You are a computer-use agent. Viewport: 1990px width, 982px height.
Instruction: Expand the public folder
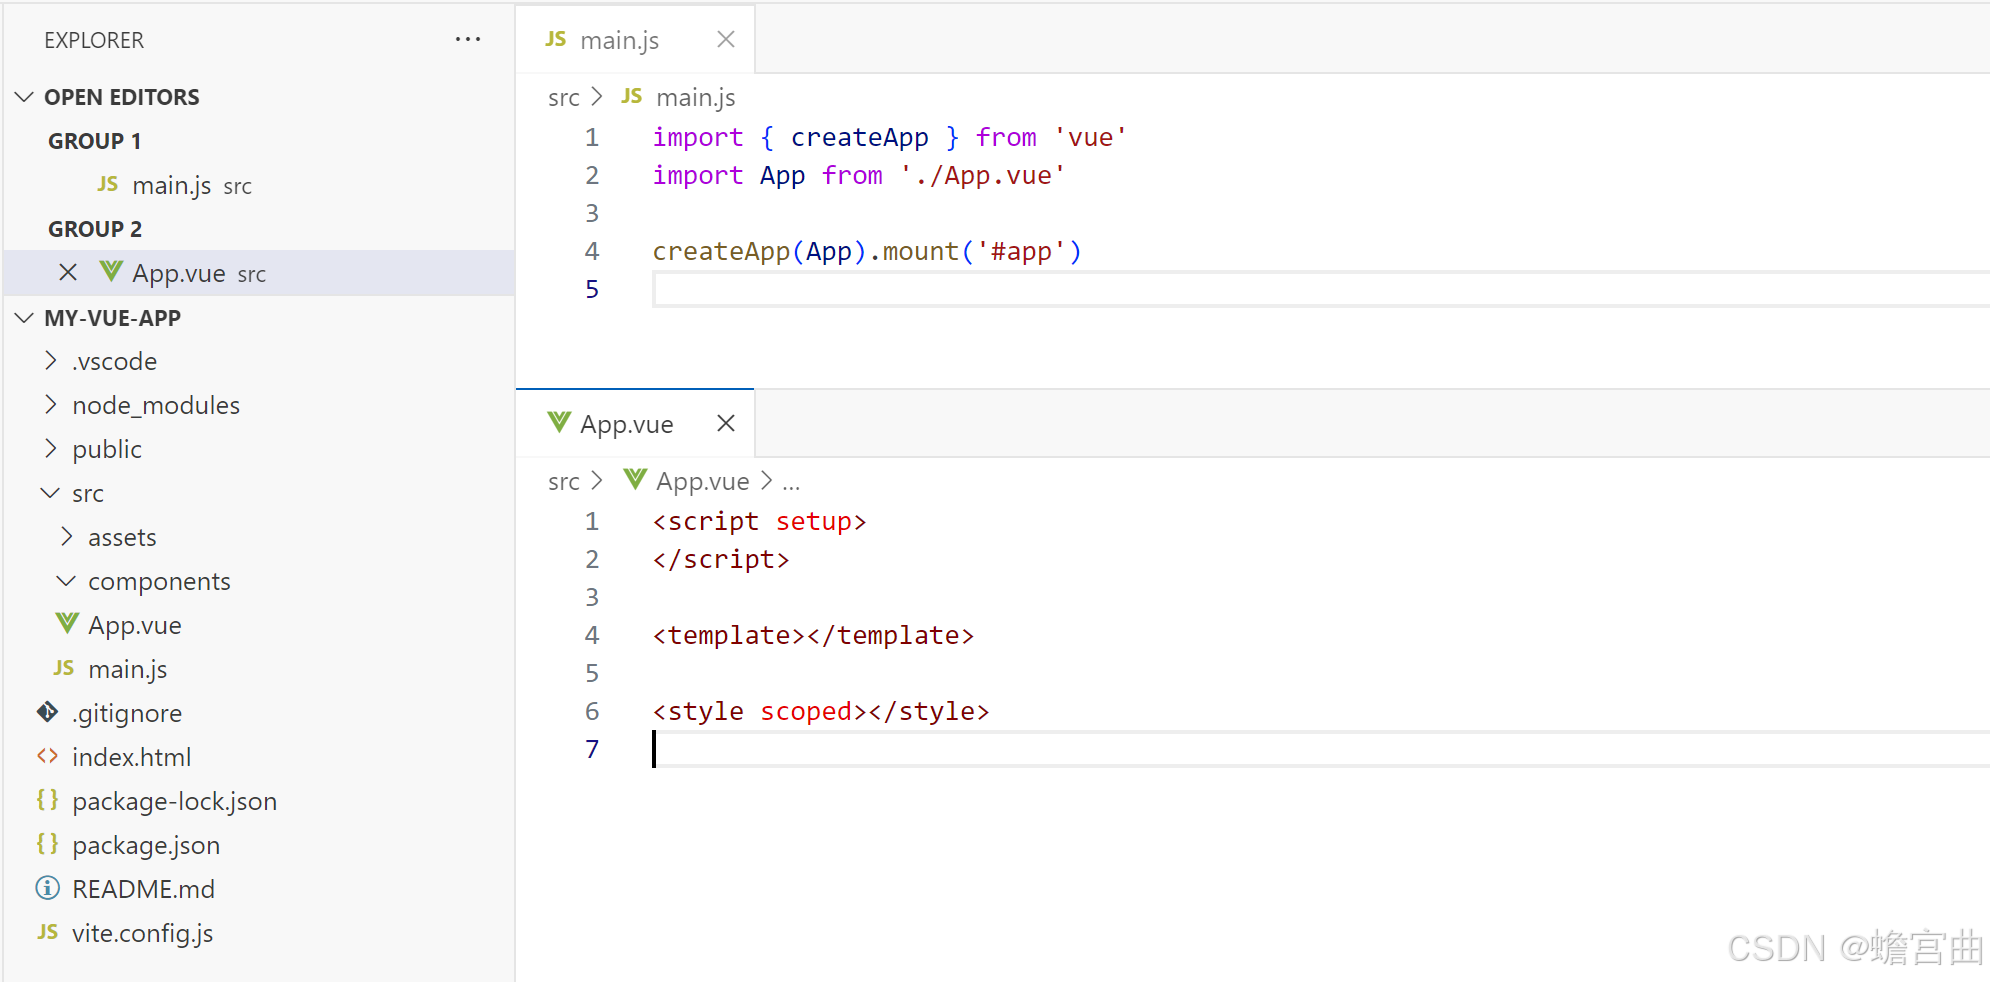coord(51,449)
